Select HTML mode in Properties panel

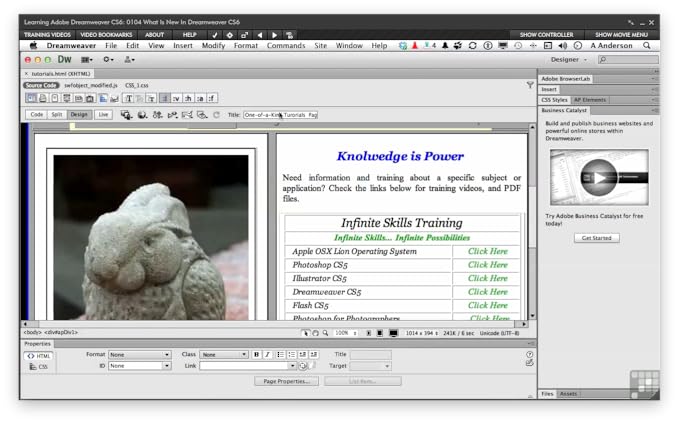pyautogui.click(x=39, y=355)
